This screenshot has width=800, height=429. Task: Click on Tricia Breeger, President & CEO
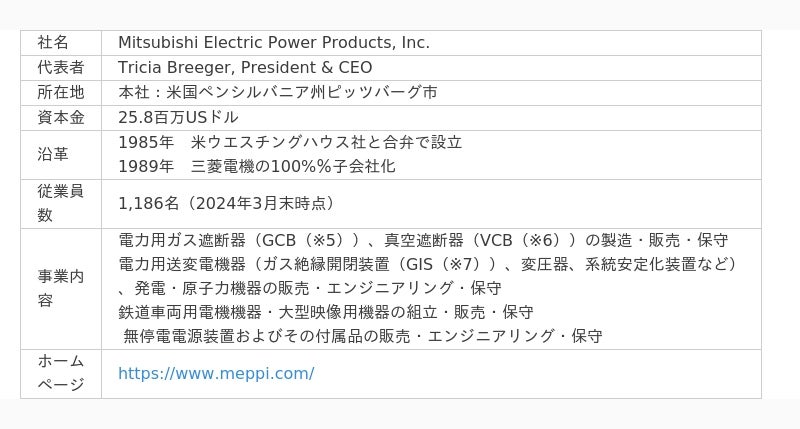point(245,68)
